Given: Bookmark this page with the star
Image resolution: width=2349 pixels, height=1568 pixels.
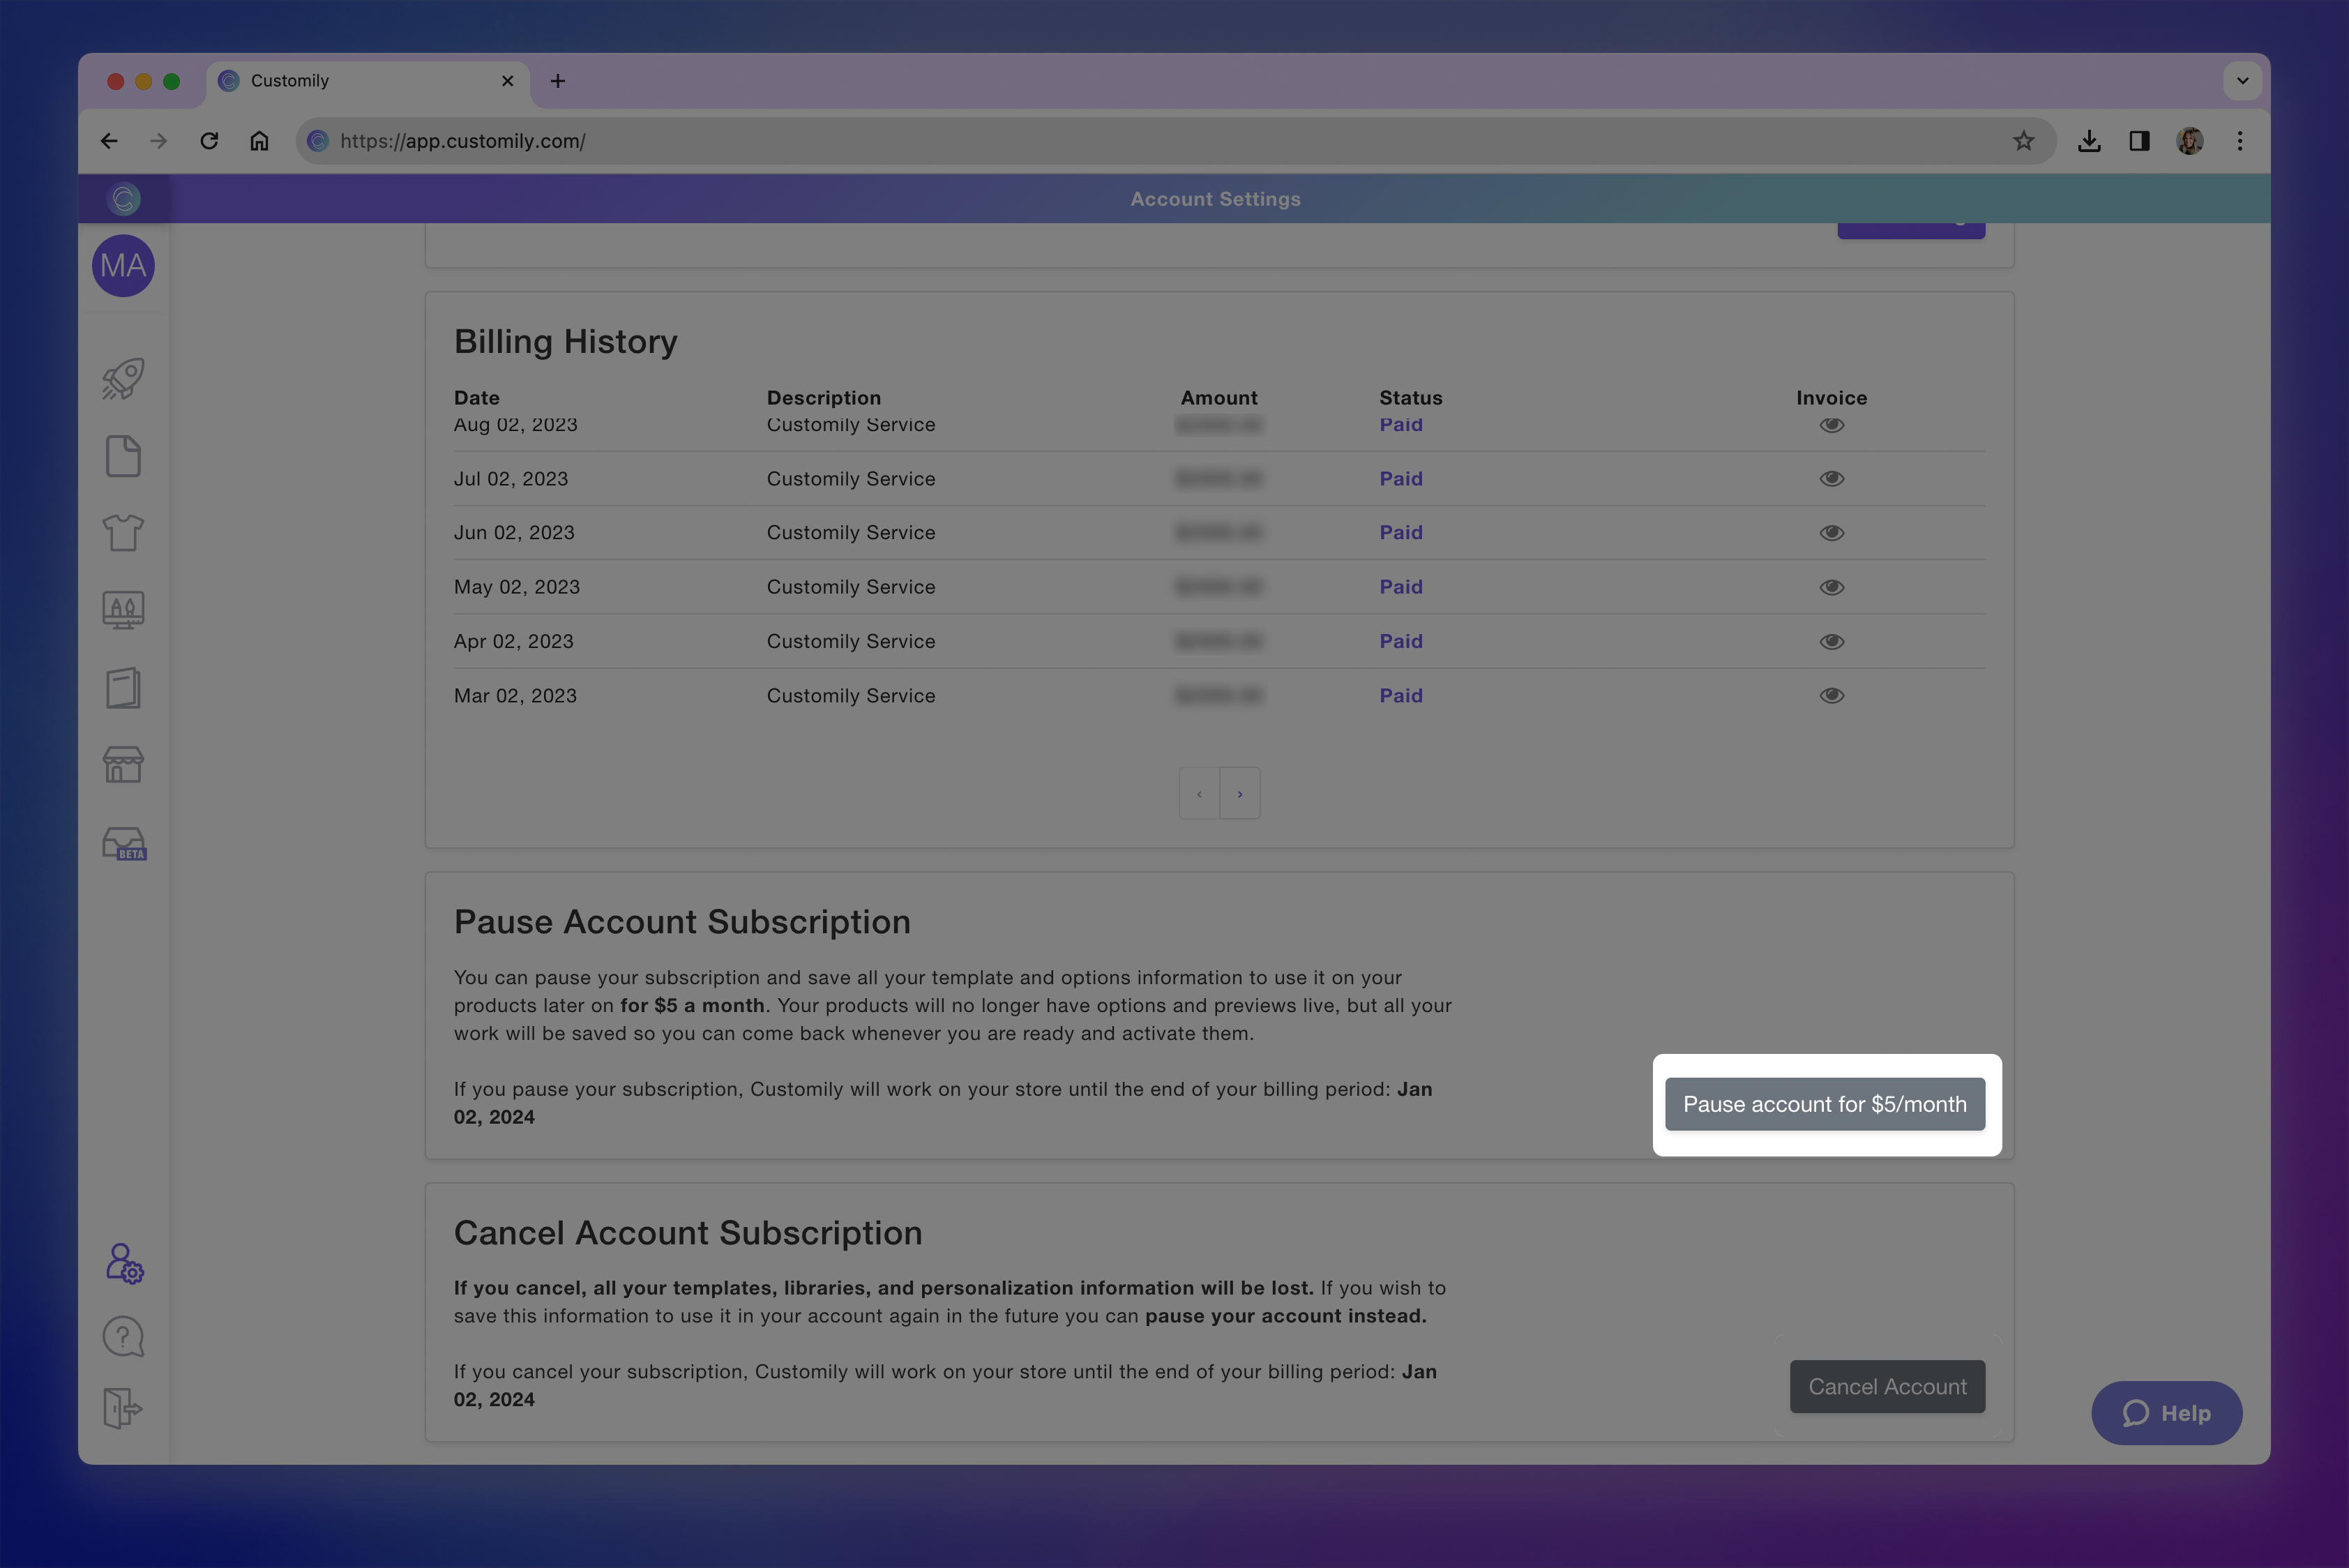Looking at the screenshot, I should (x=2024, y=141).
